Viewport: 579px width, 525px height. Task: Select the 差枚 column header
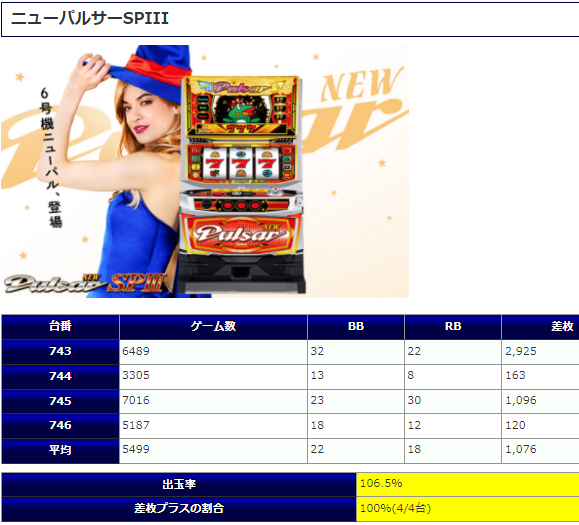point(540,327)
